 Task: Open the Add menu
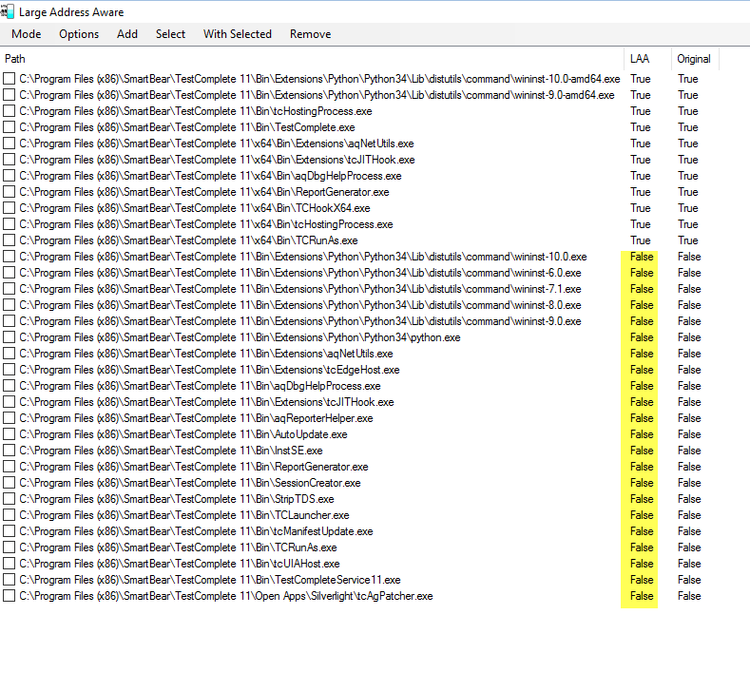click(127, 34)
